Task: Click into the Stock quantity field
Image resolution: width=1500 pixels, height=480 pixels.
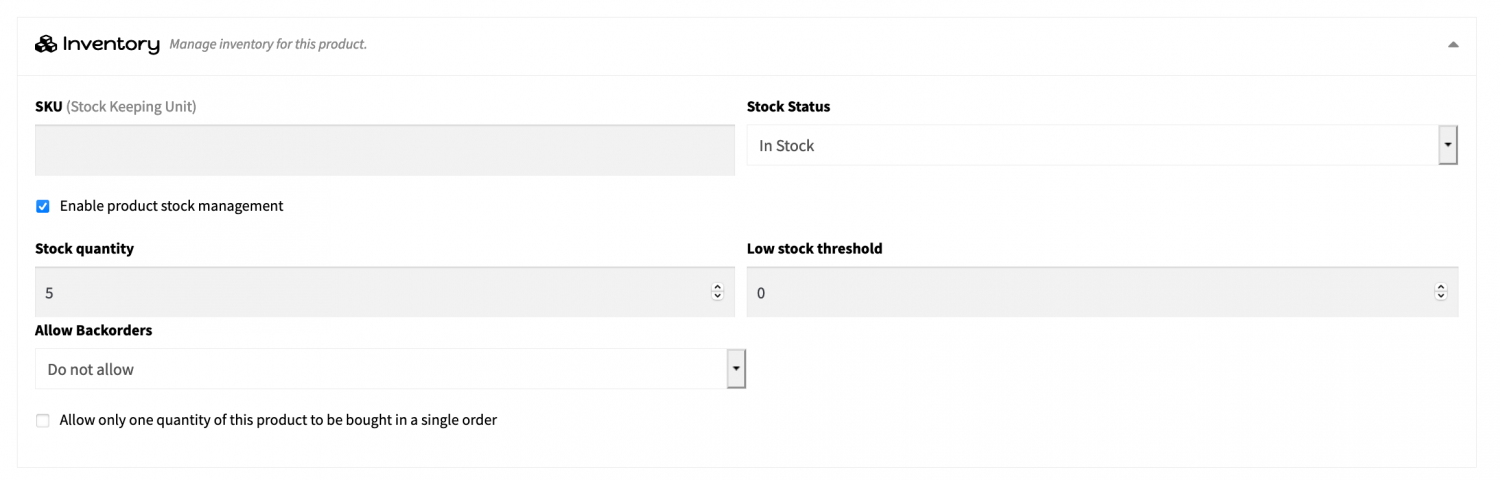Action: 385,292
